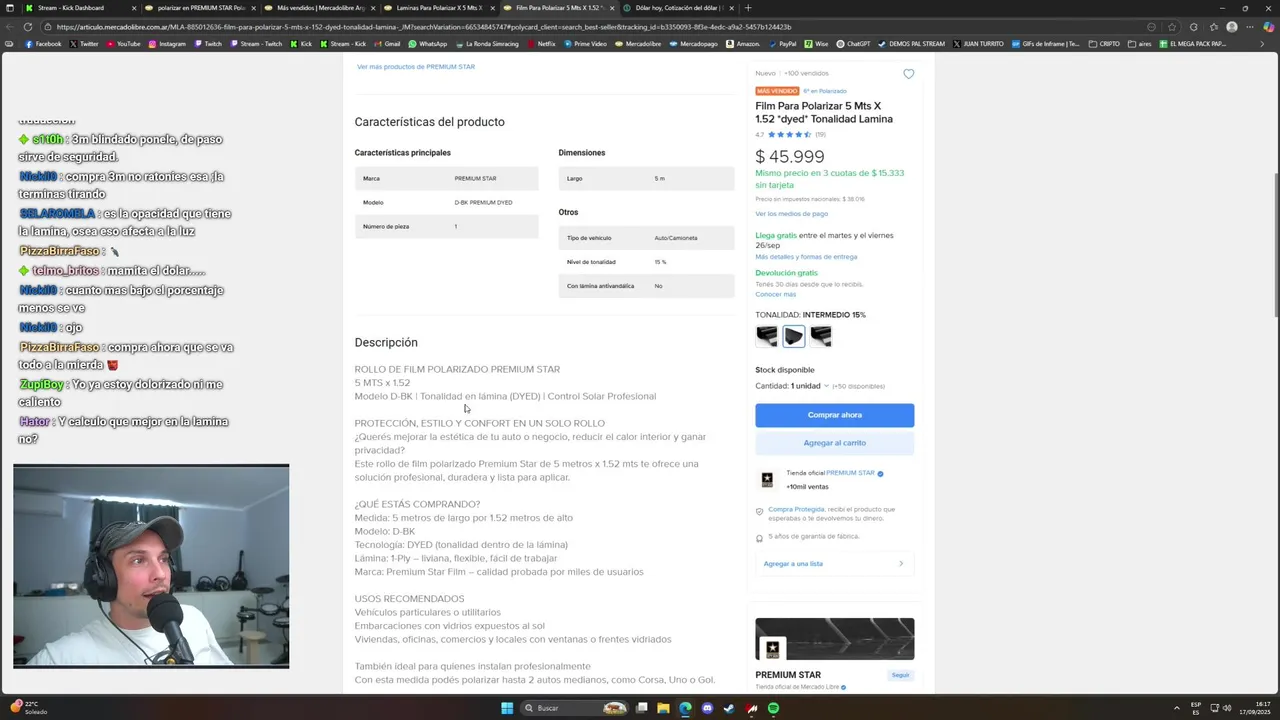1280x720 pixels.
Task: Click the price '$ 45.999'
Action: pyautogui.click(x=790, y=157)
